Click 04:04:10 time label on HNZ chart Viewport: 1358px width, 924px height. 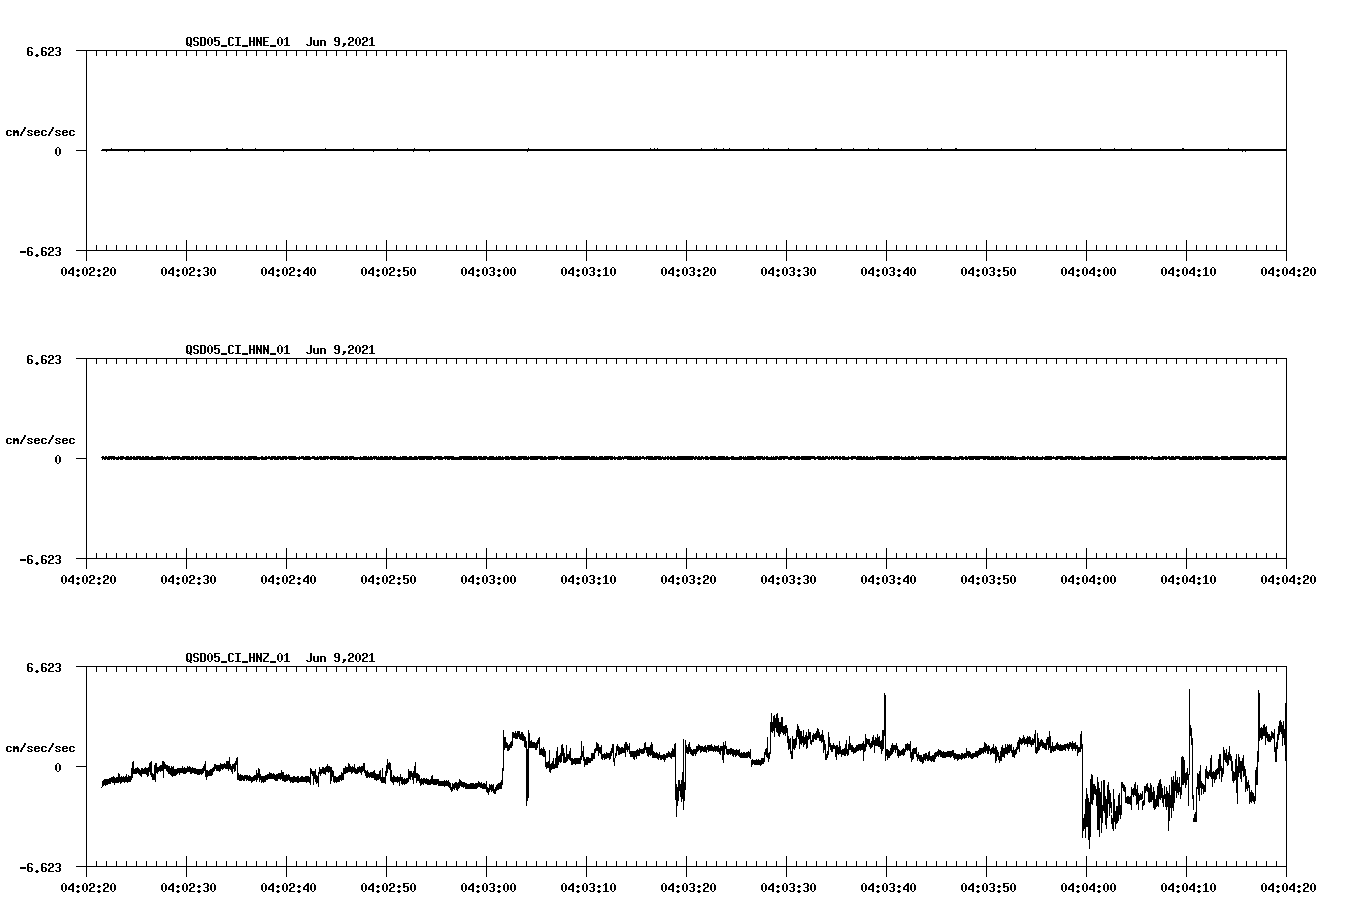[1187, 887]
